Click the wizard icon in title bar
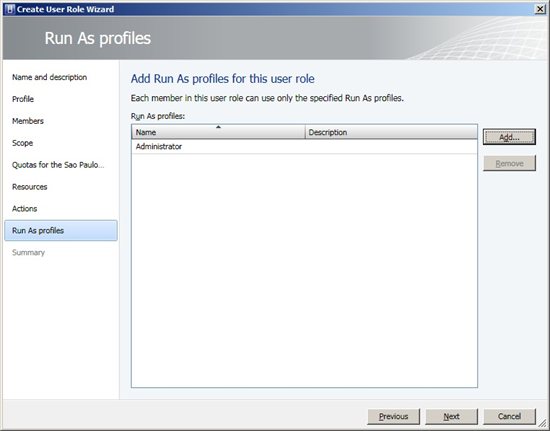 (10, 9)
